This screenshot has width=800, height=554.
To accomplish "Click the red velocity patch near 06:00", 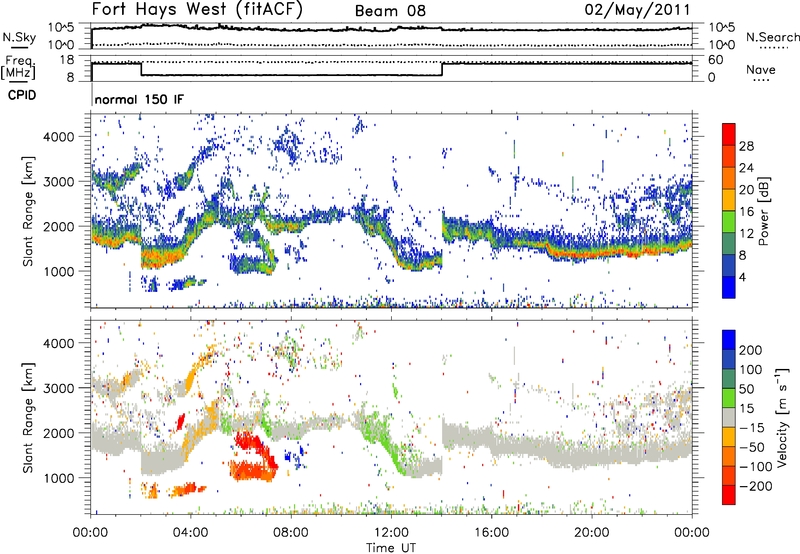I will coord(254,457).
